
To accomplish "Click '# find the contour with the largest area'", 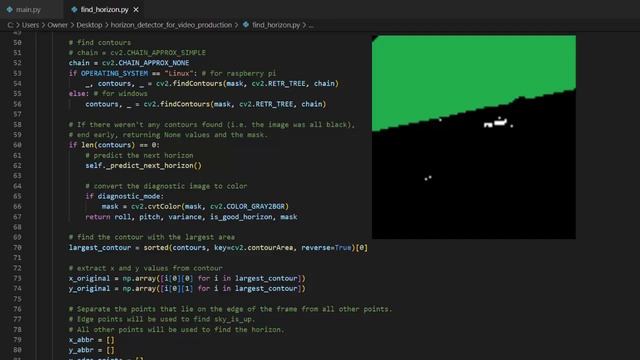I will point(152,237).
